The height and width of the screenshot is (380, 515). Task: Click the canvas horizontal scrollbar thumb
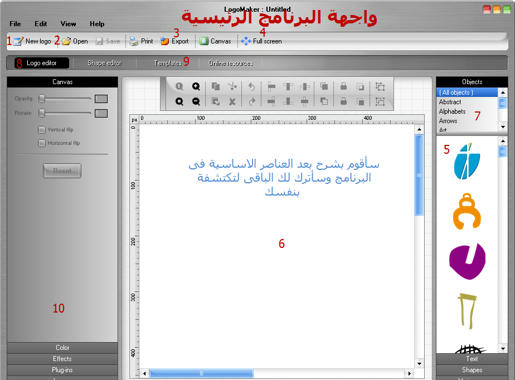point(201,373)
